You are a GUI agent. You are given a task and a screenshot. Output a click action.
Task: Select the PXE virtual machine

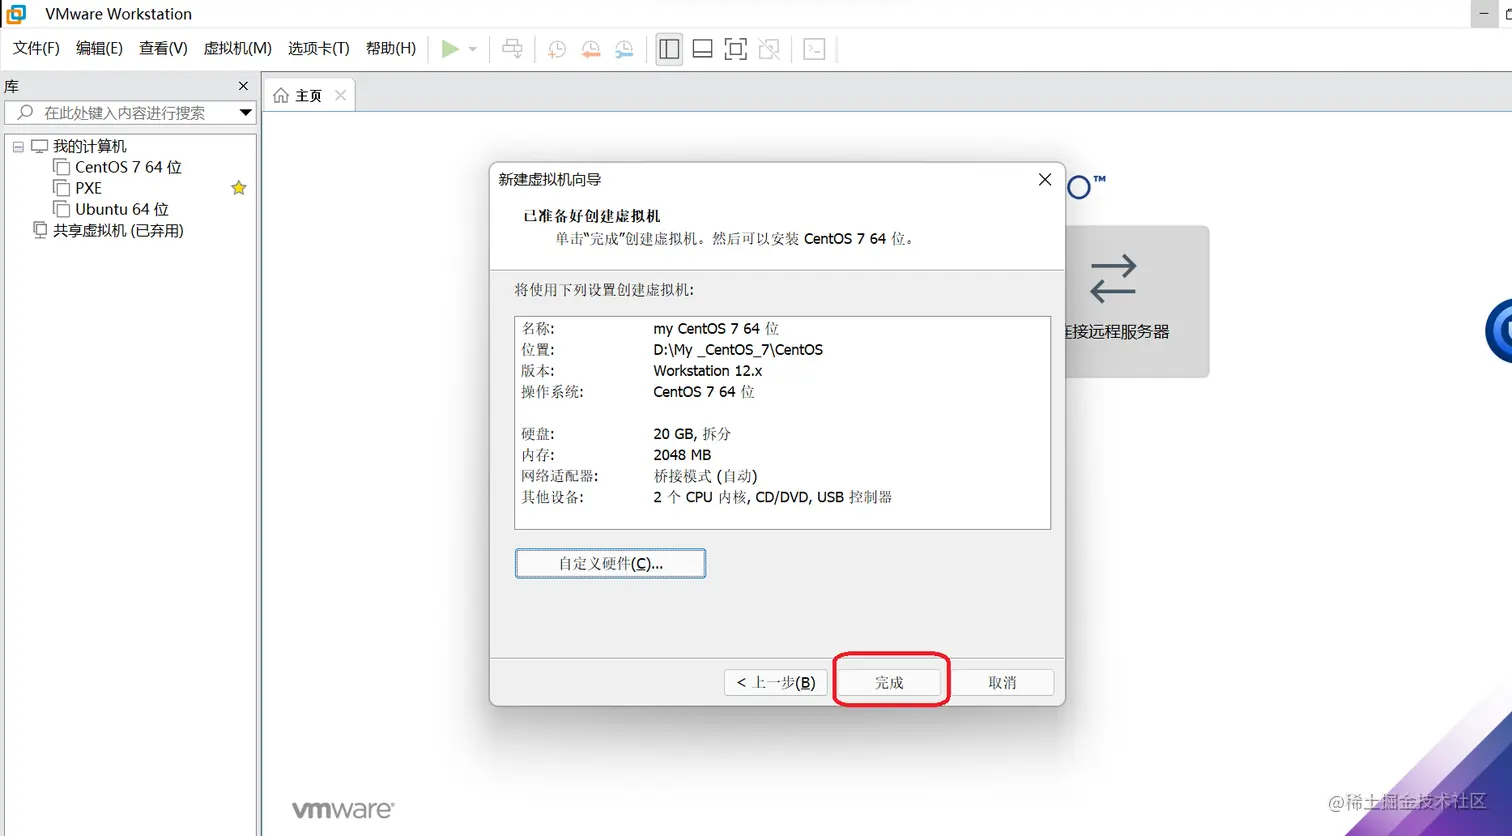[88, 188]
